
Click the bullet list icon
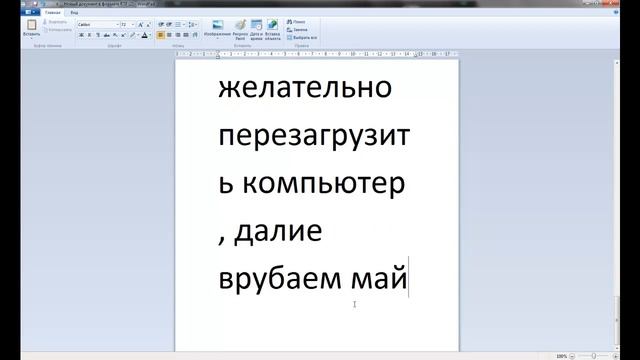[x=178, y=25]
